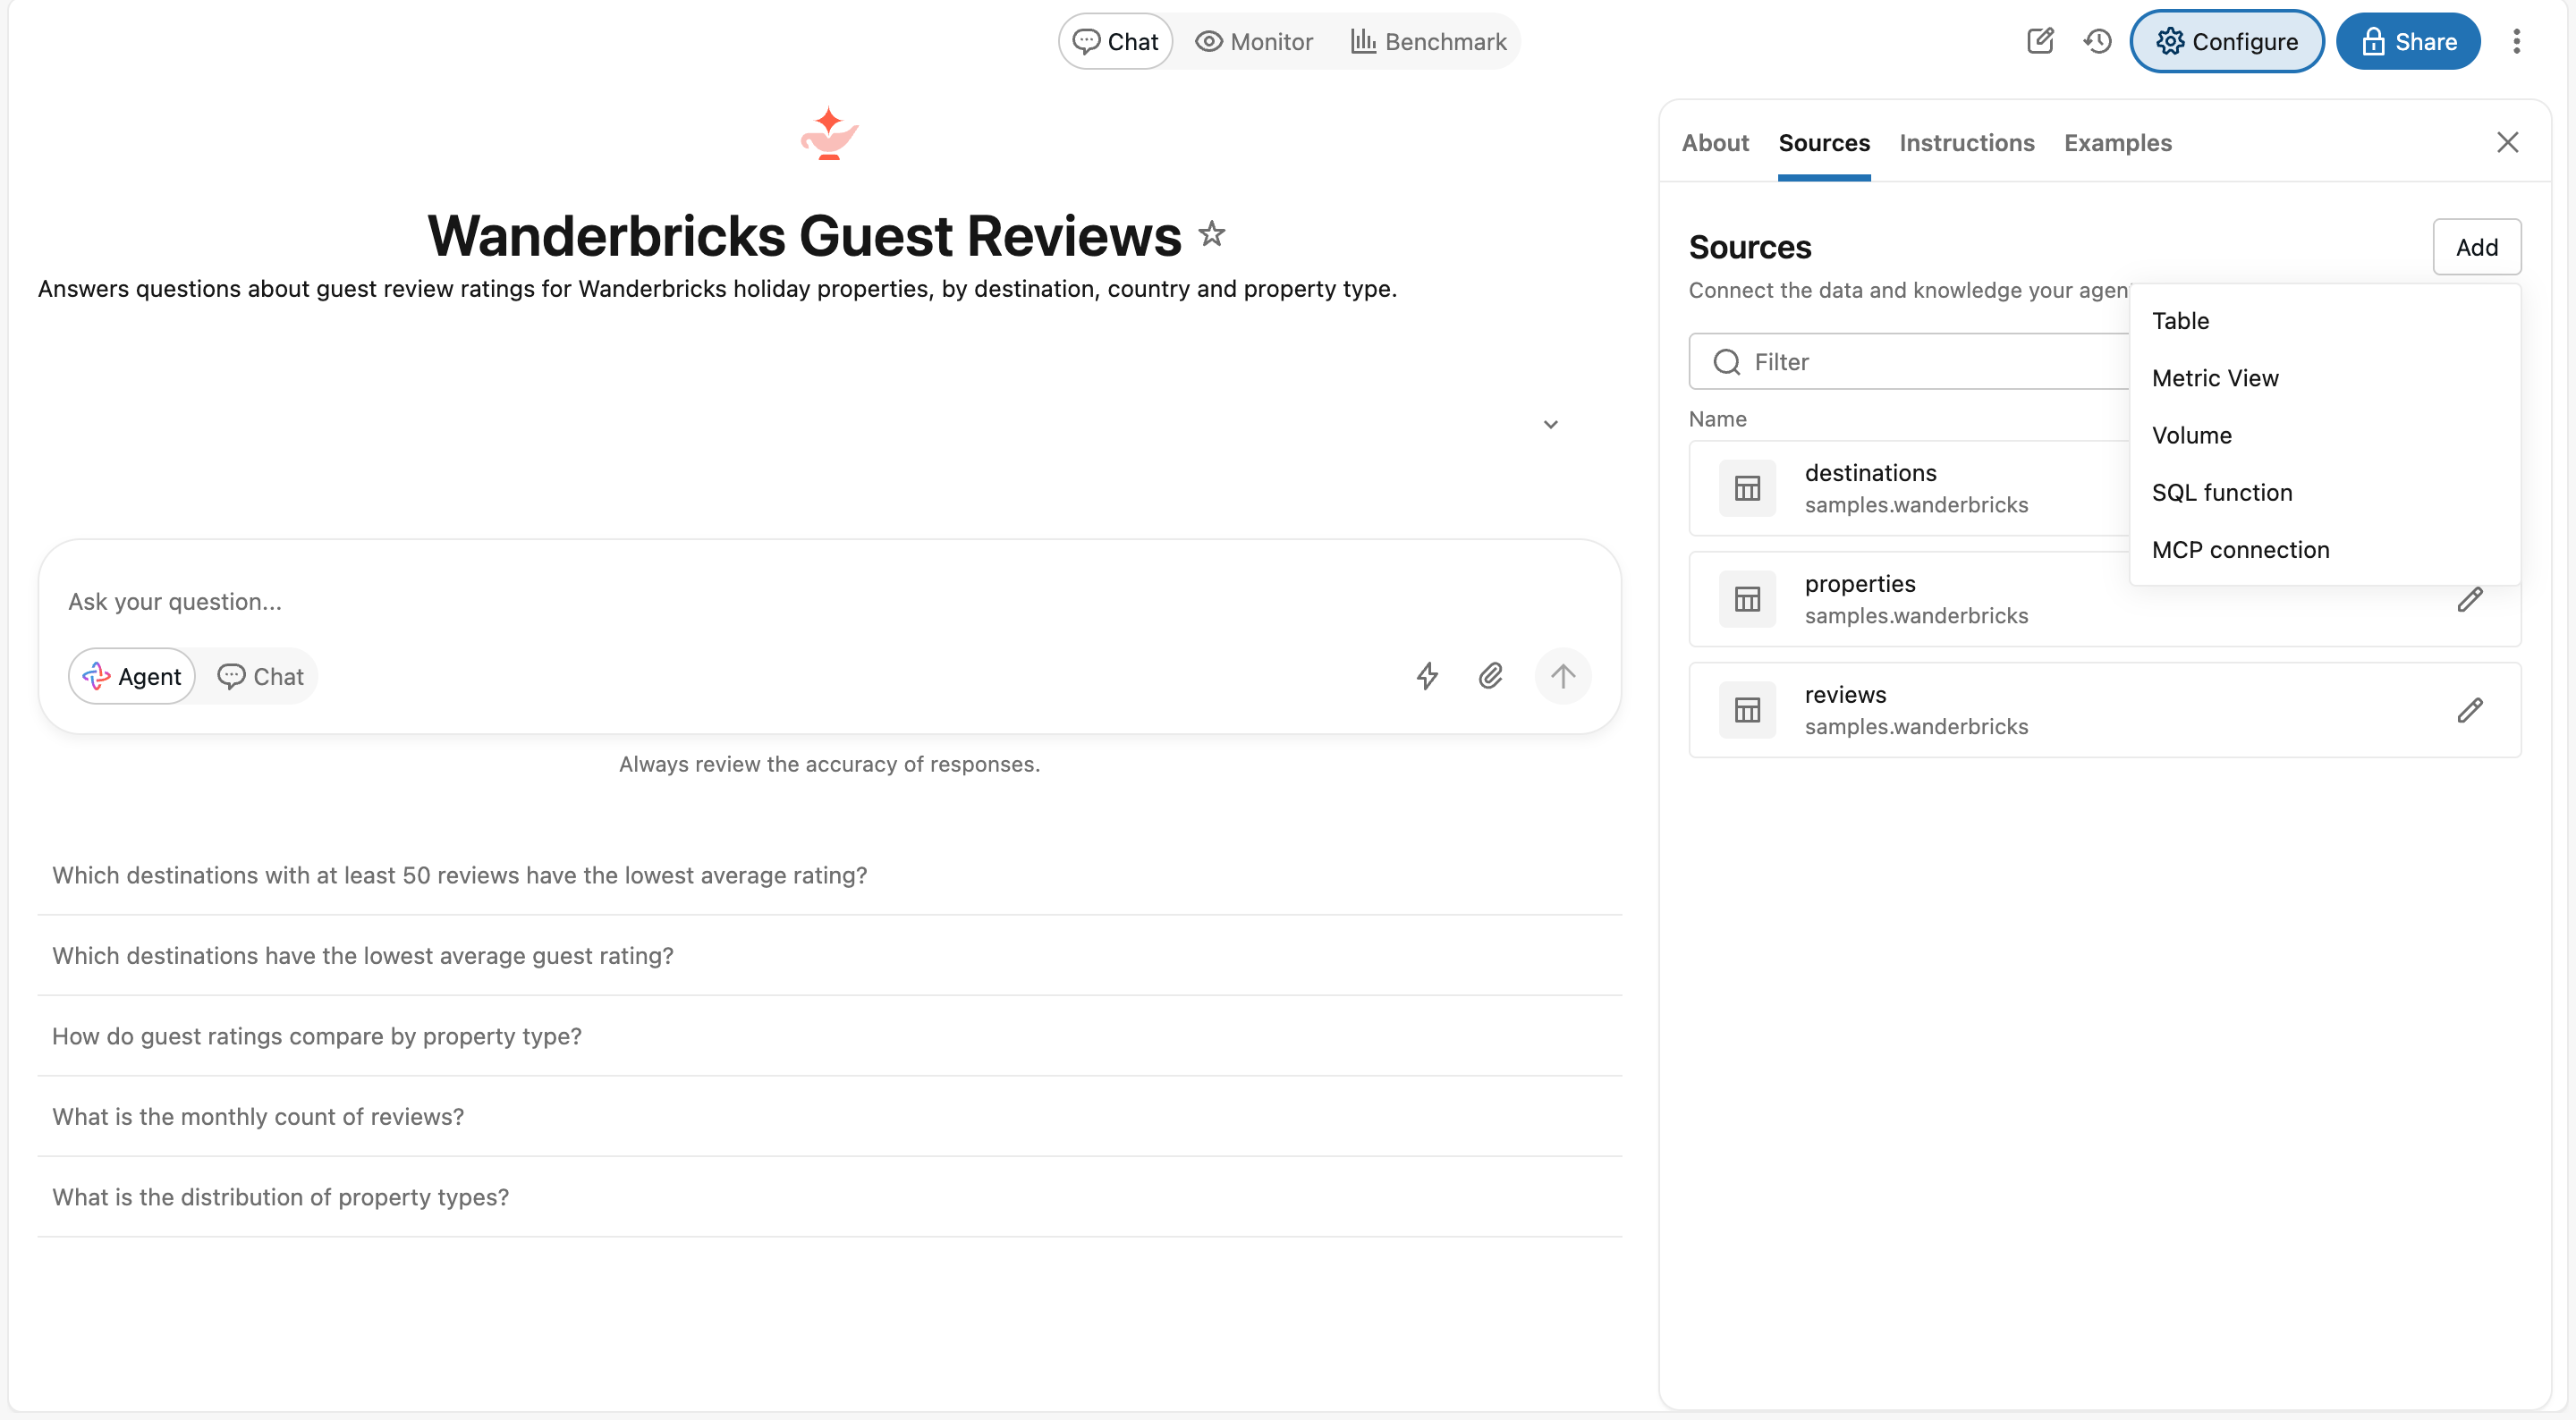Screen dimensions: 2576x1420
Task: Open the Examples tab
Action: click(x=2117, y=143)
